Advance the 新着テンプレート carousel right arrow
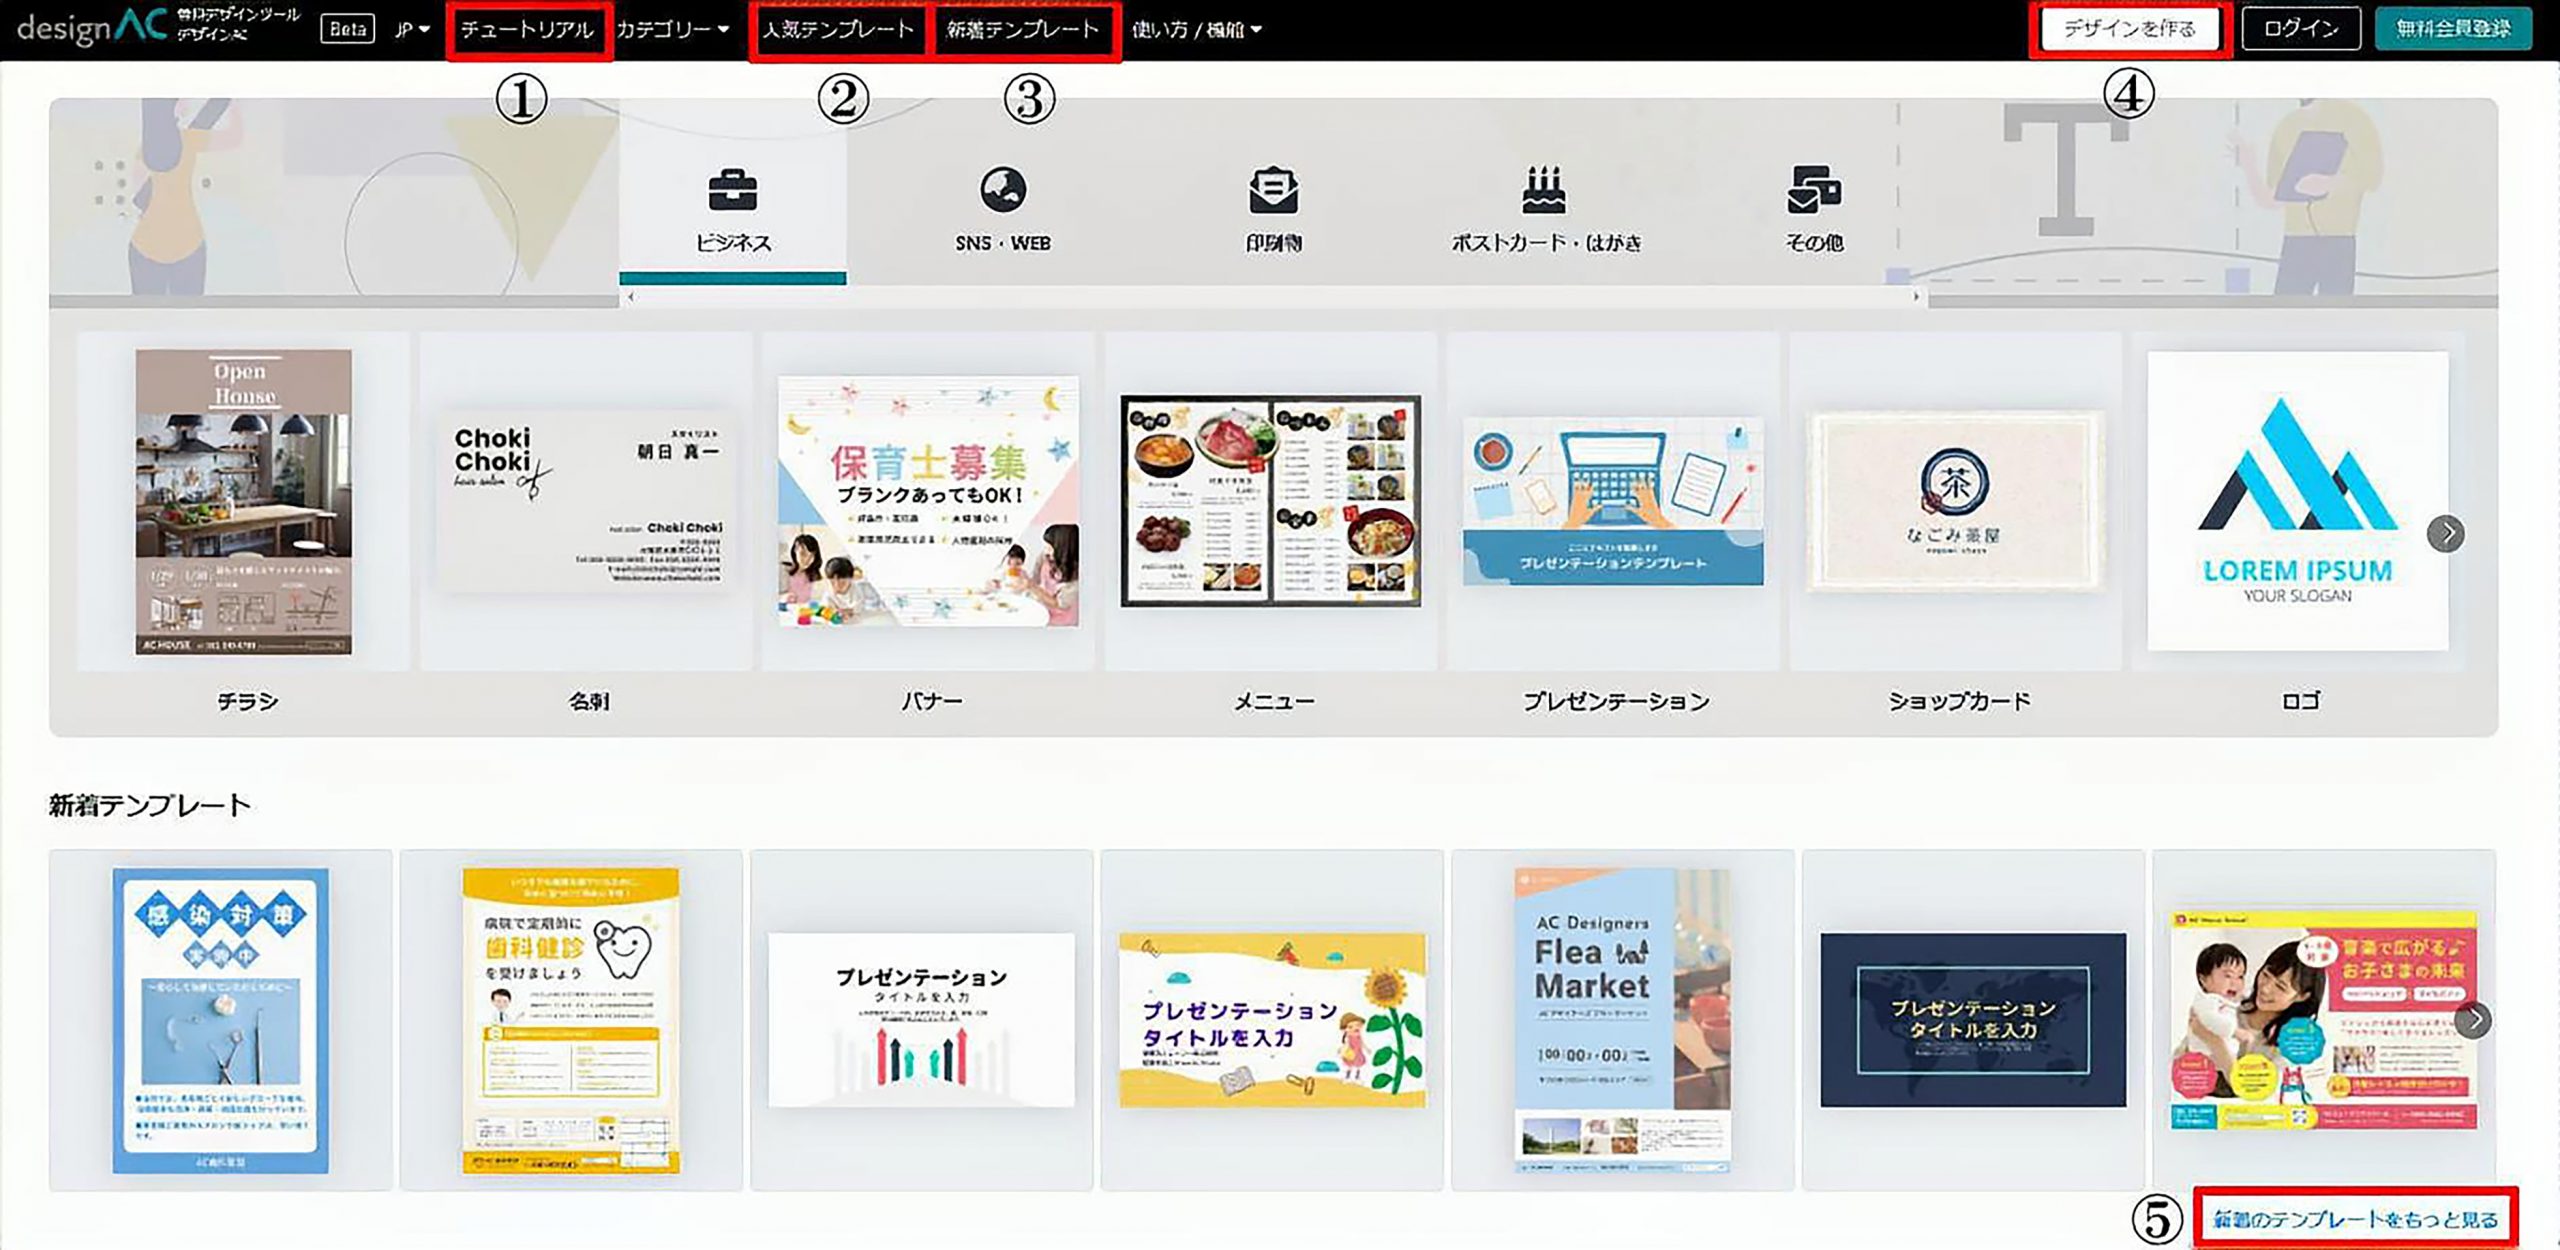 [2473, 1020]
